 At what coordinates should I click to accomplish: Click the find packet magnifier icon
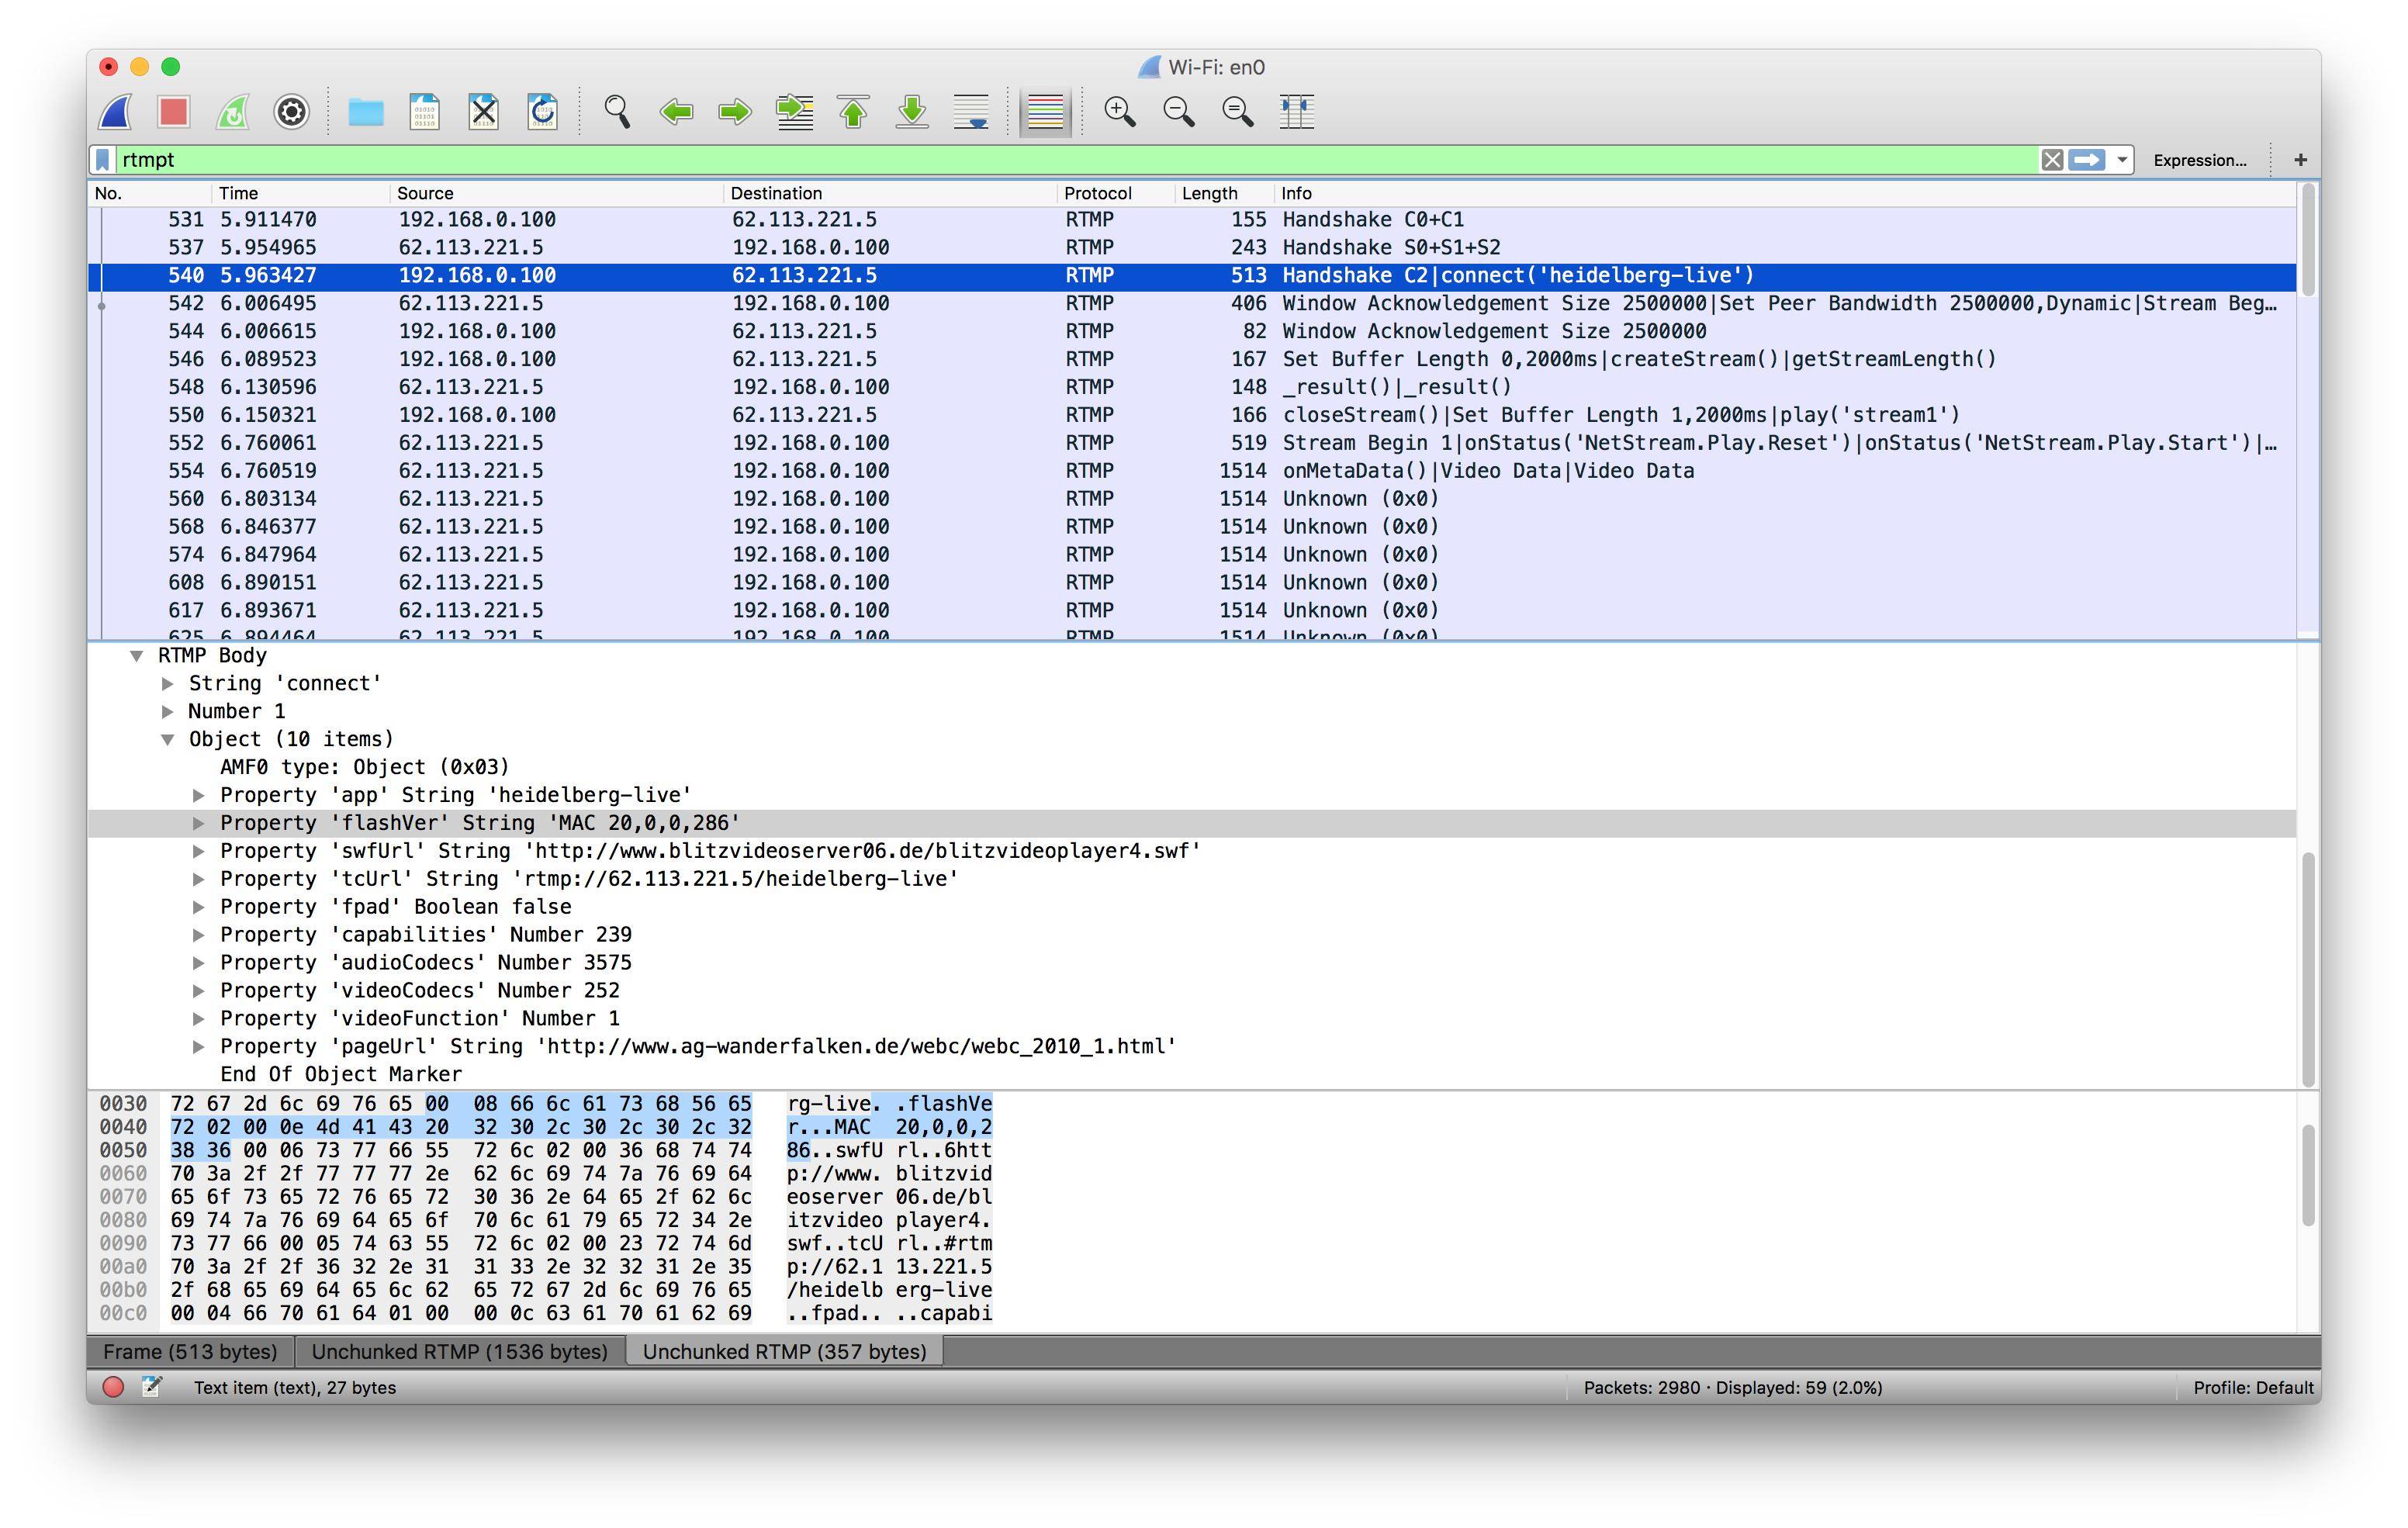617,111
